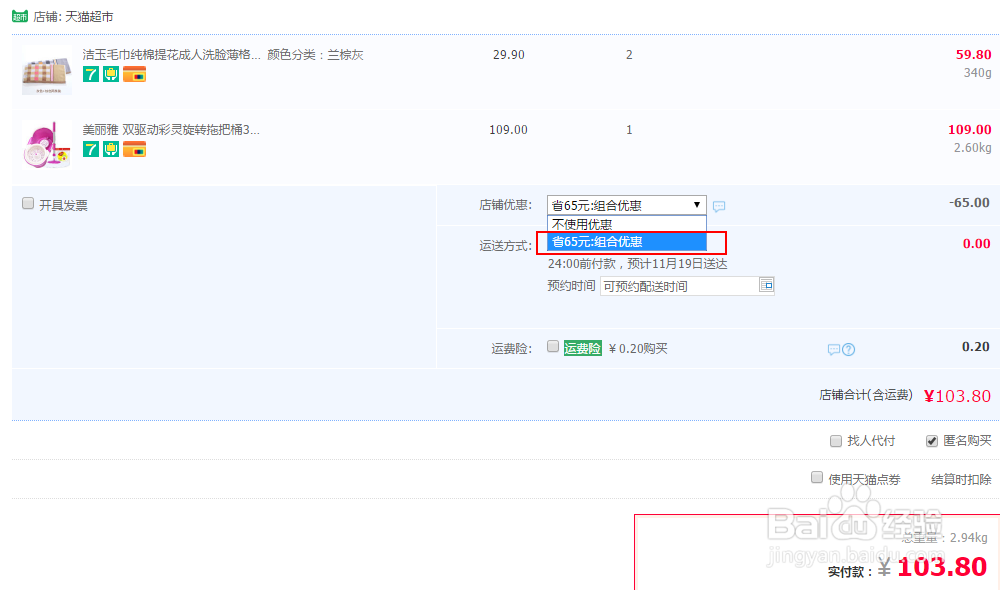The width and height of the screenshot is (1000, 590).
Task: Click the towel unit price 29.90
Action: (x=509, y=55)
